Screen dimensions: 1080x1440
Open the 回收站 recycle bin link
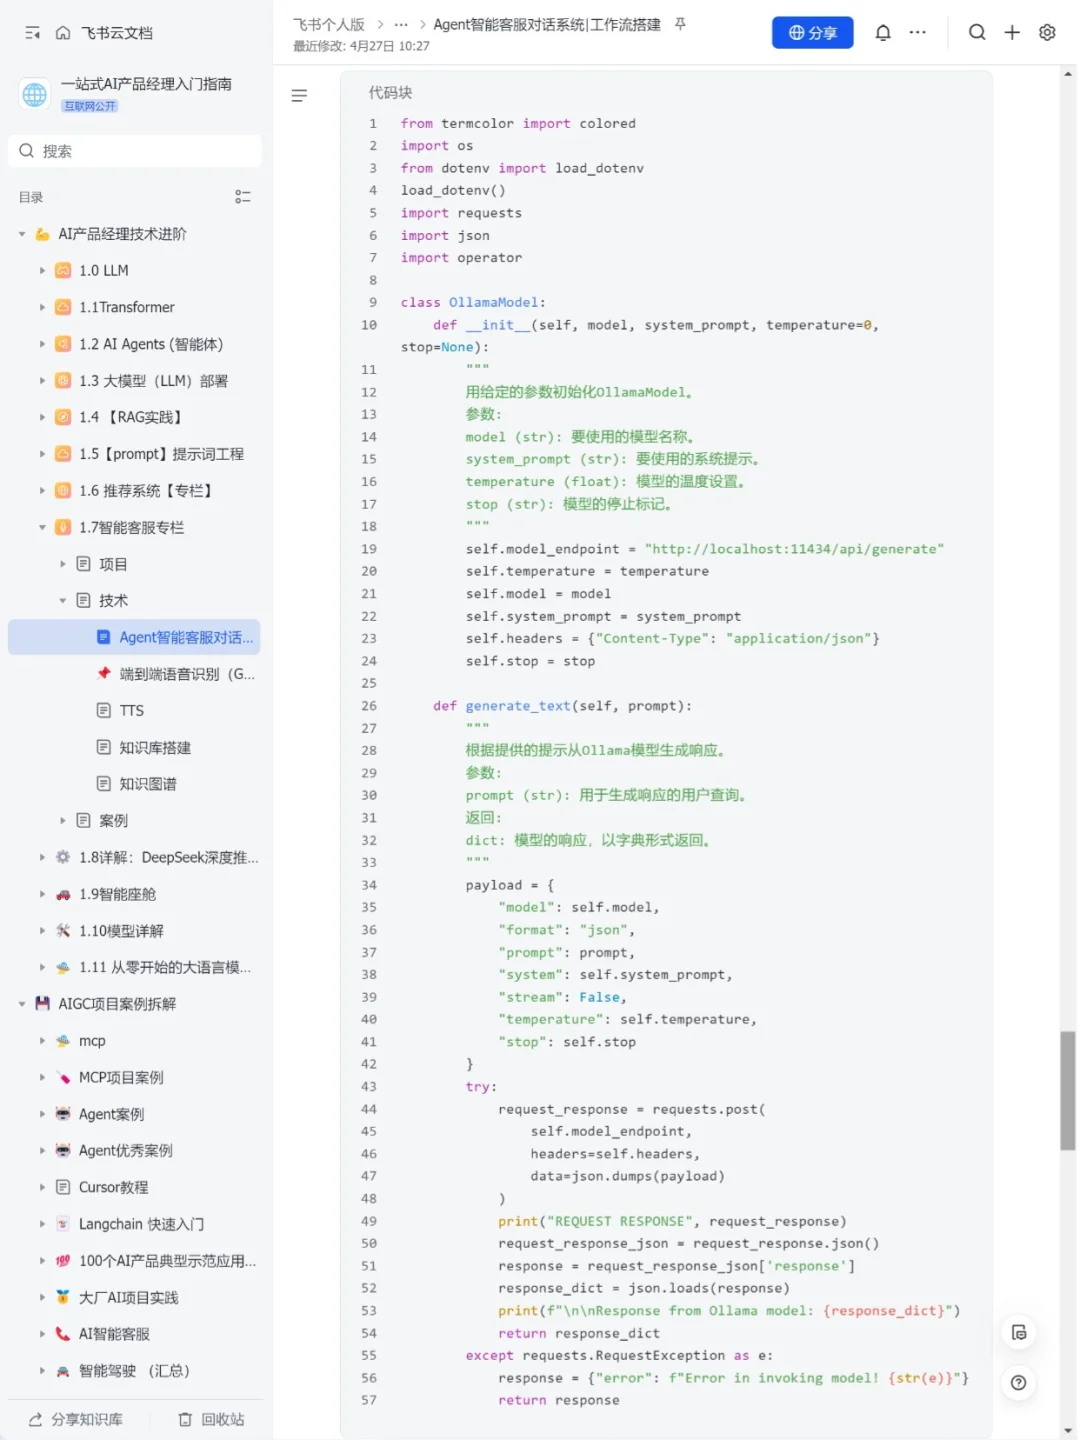(x=211, y=1419)
